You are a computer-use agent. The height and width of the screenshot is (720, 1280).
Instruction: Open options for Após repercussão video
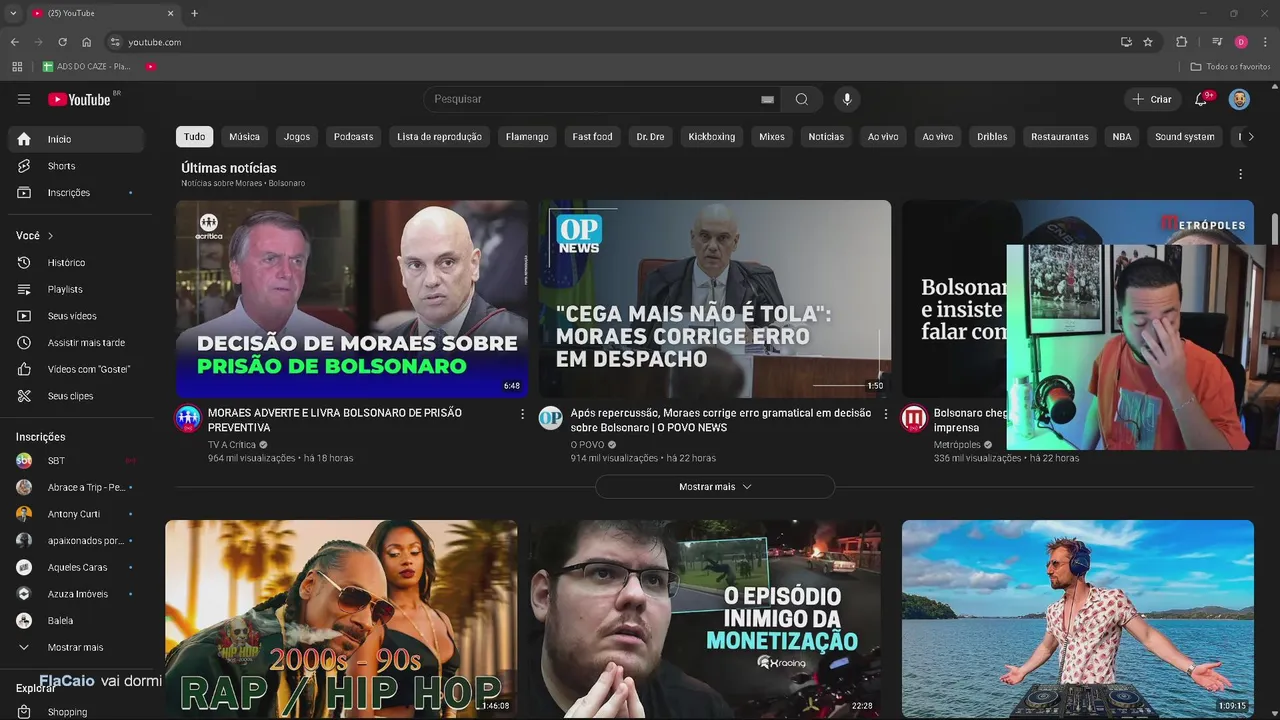pyautogui.click(x=885, y=414)
